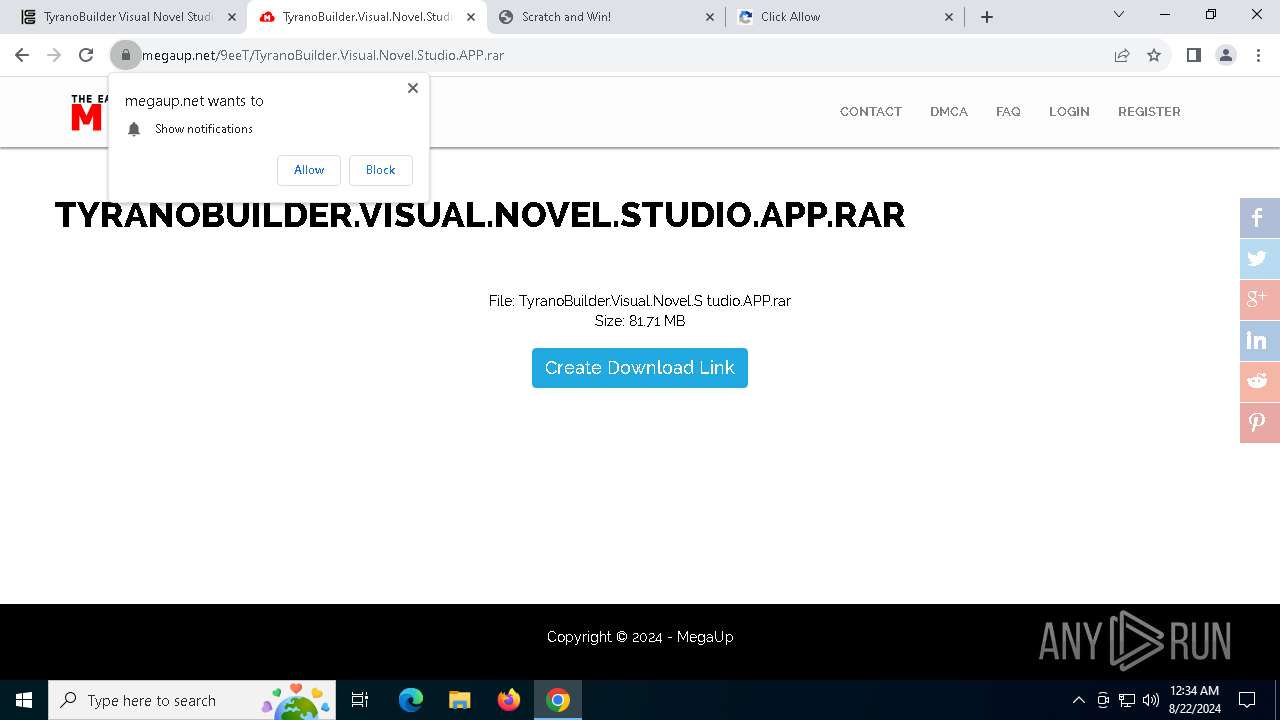Screen dimensions: 1280x720
Task: Open the CONTACT page
Action: point(871,112)
